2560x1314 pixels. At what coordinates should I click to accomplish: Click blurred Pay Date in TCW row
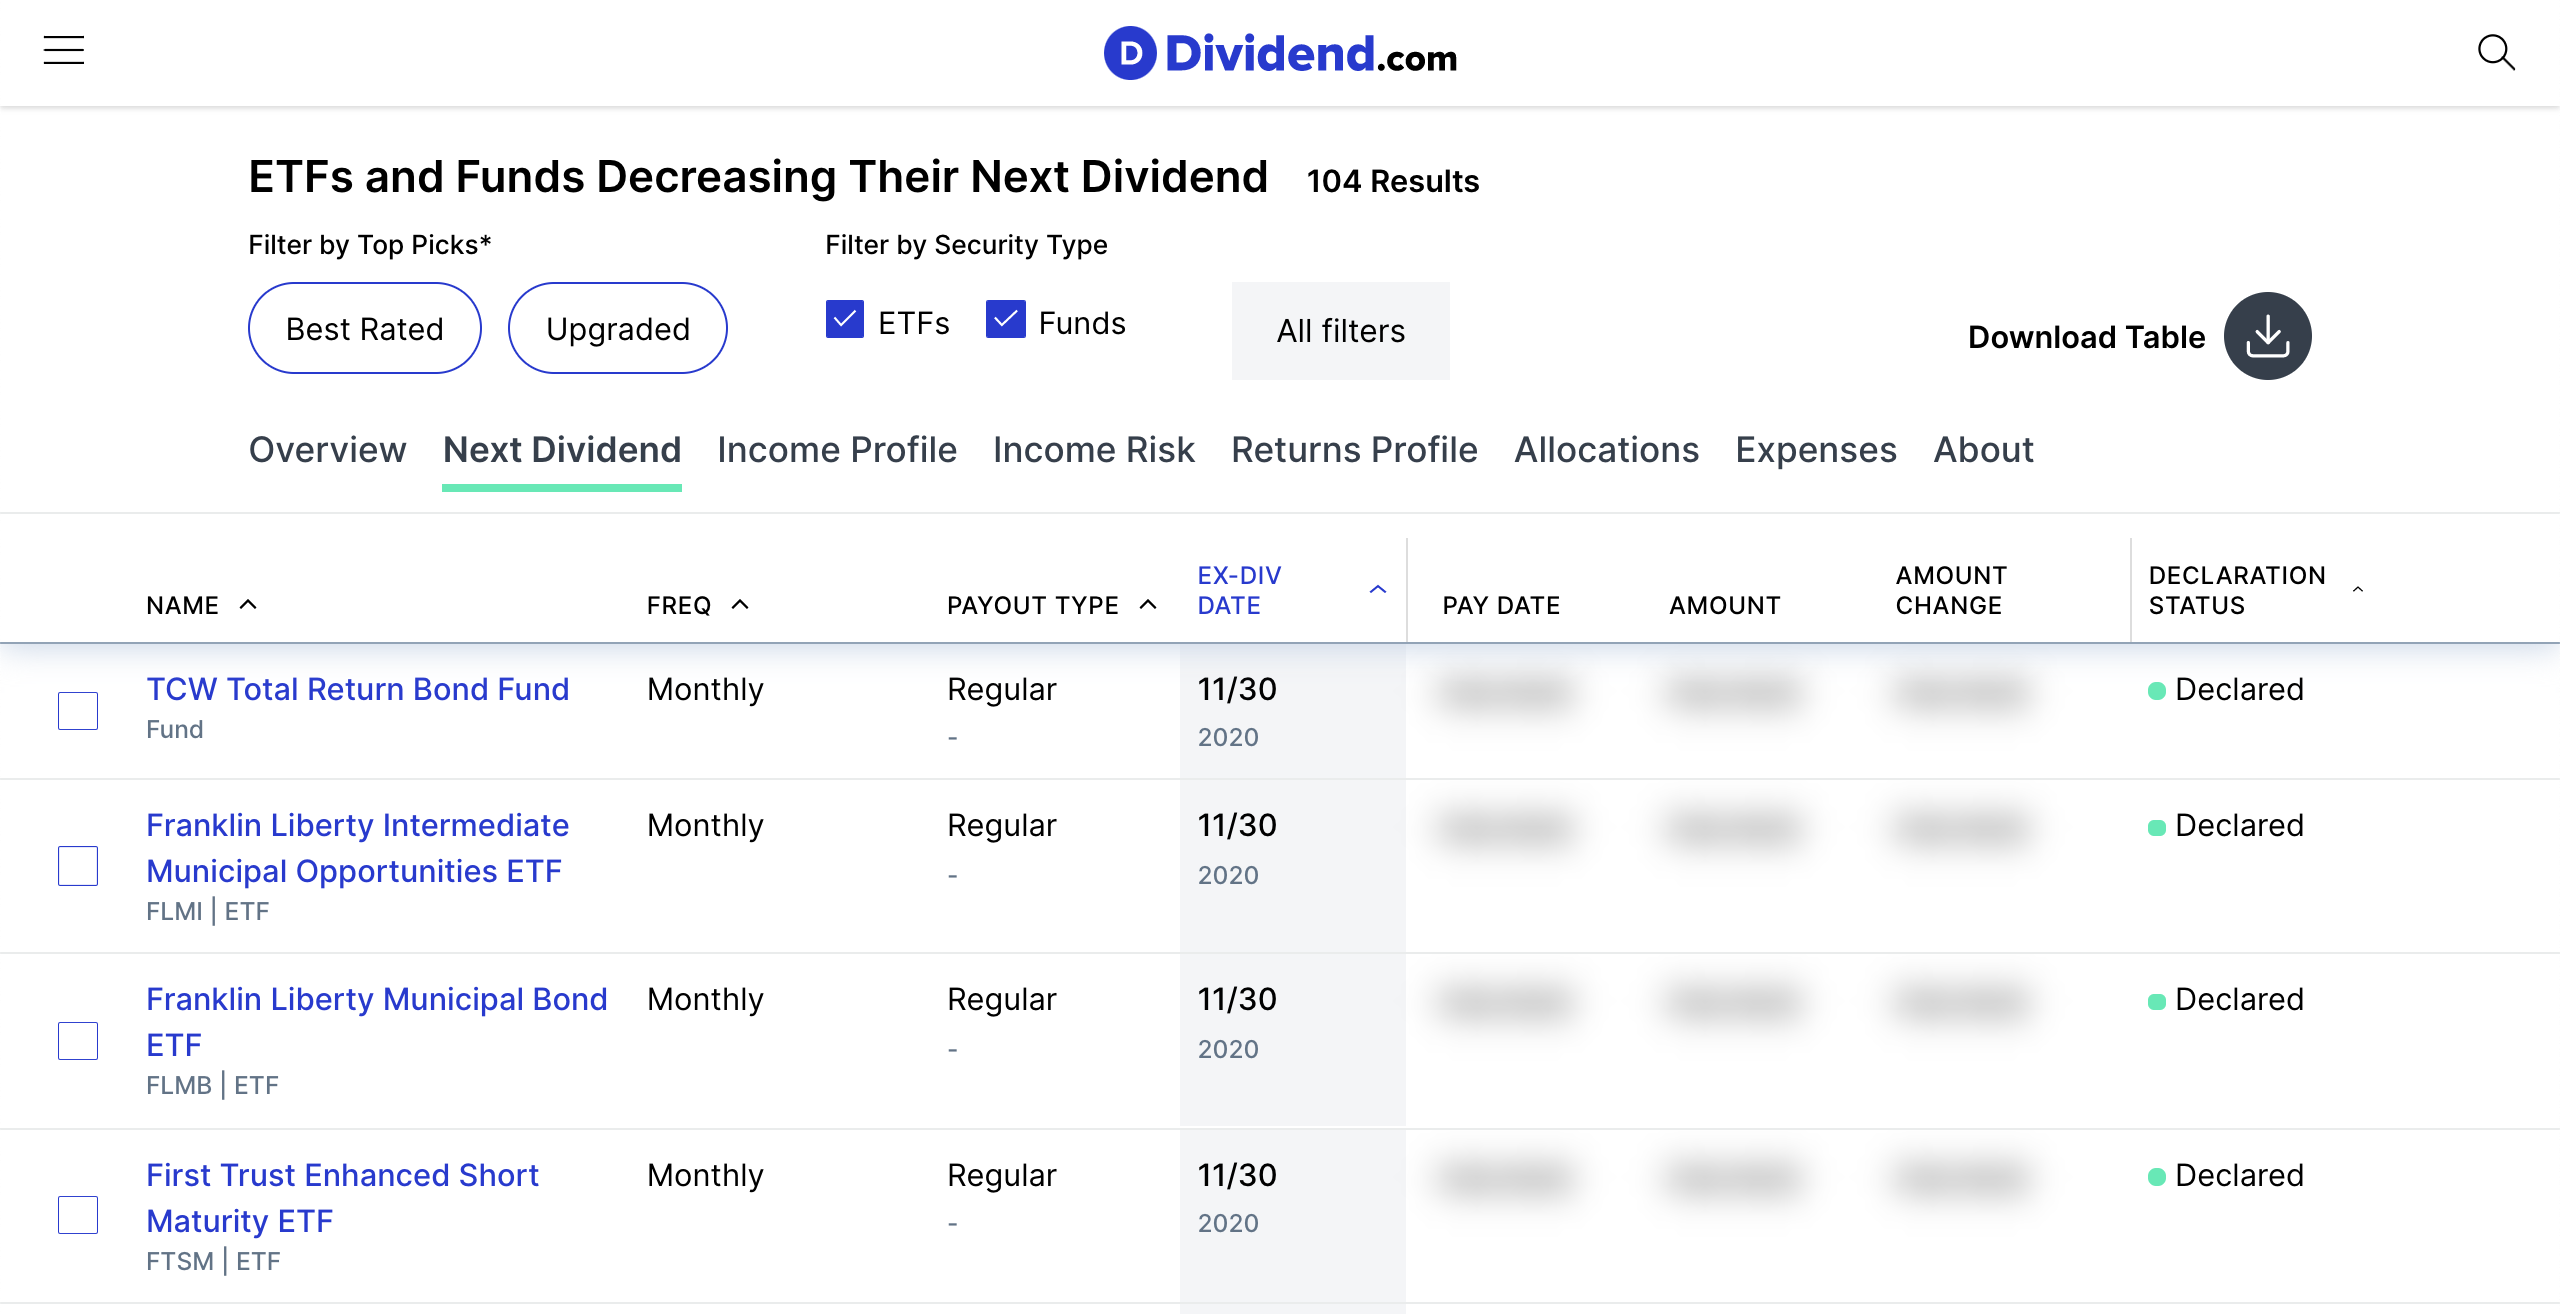tap(1505, 692)
